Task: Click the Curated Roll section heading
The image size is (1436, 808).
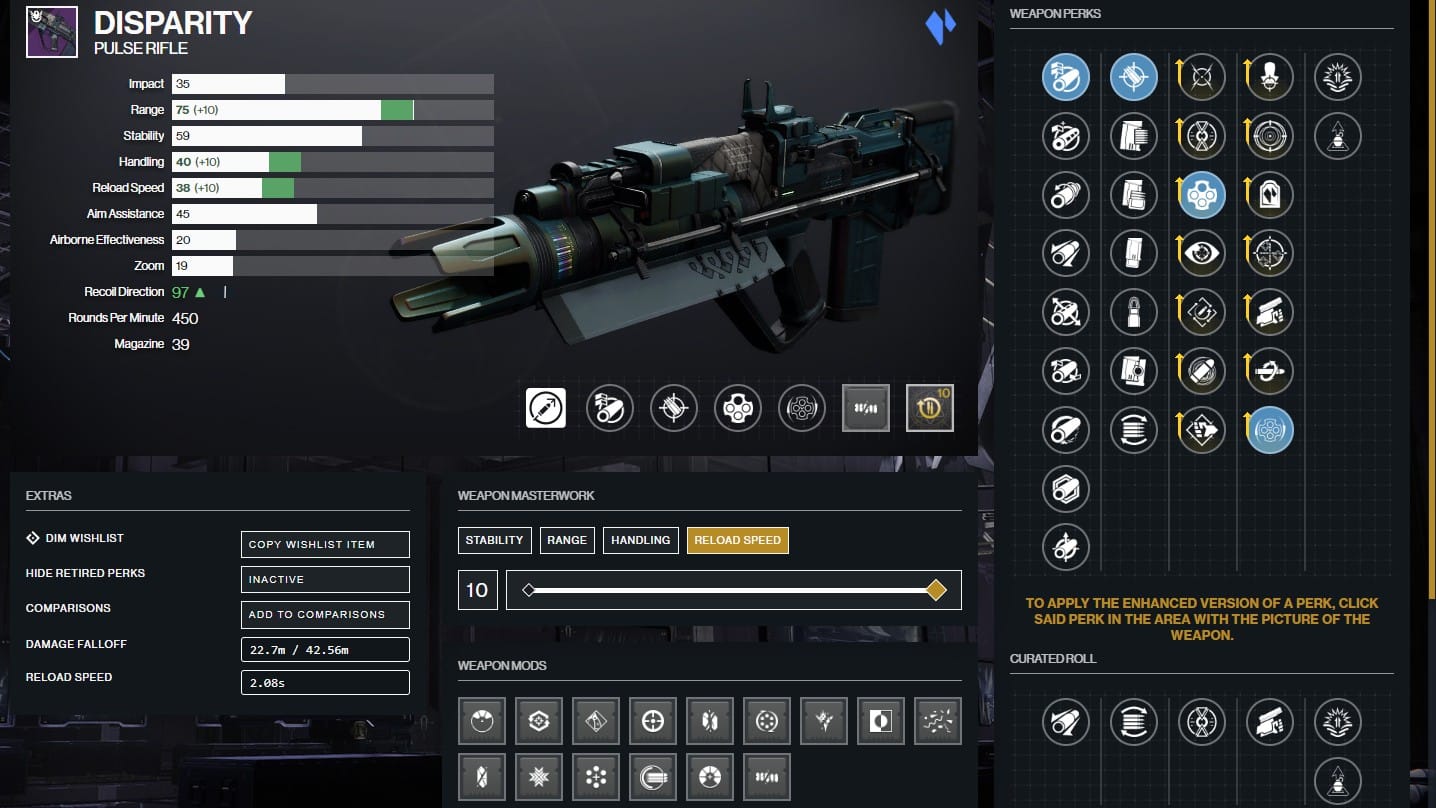Action: (1053, 659)
